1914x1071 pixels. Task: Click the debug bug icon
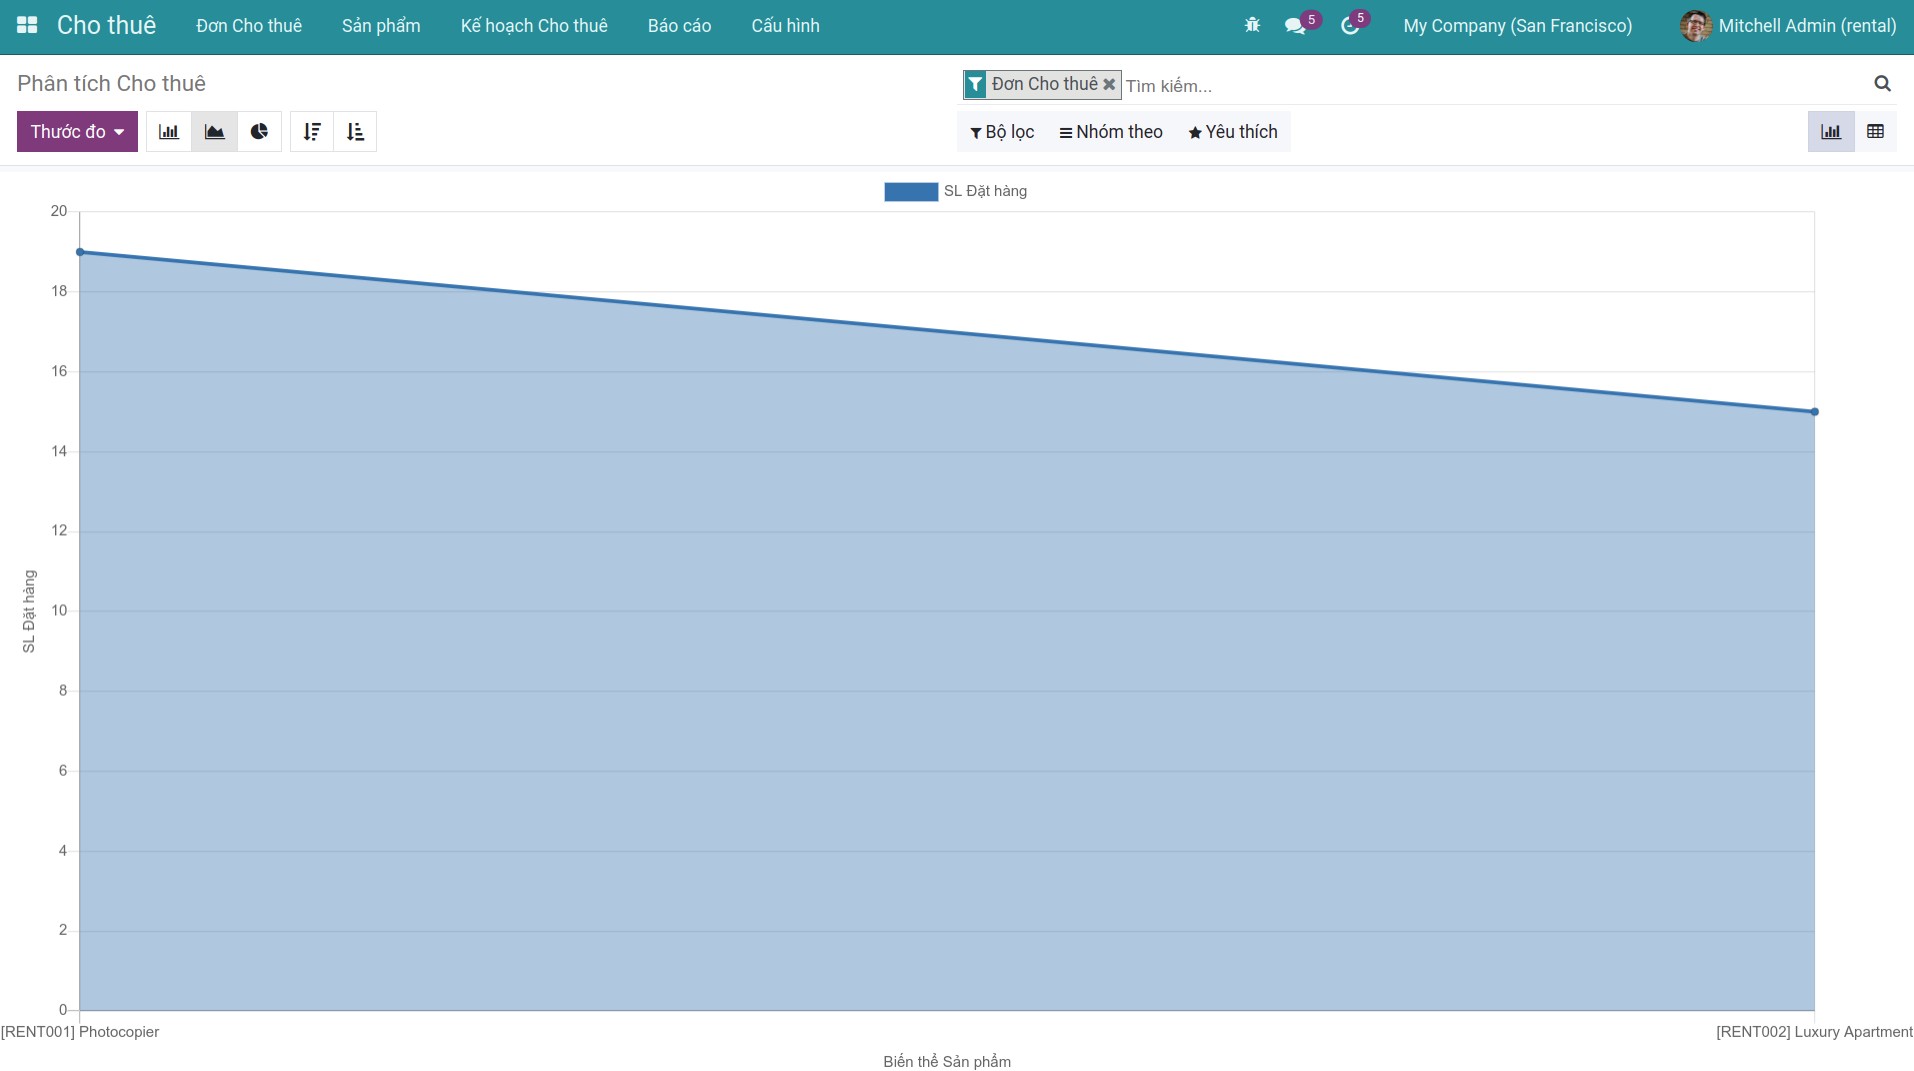(1252, 25)
